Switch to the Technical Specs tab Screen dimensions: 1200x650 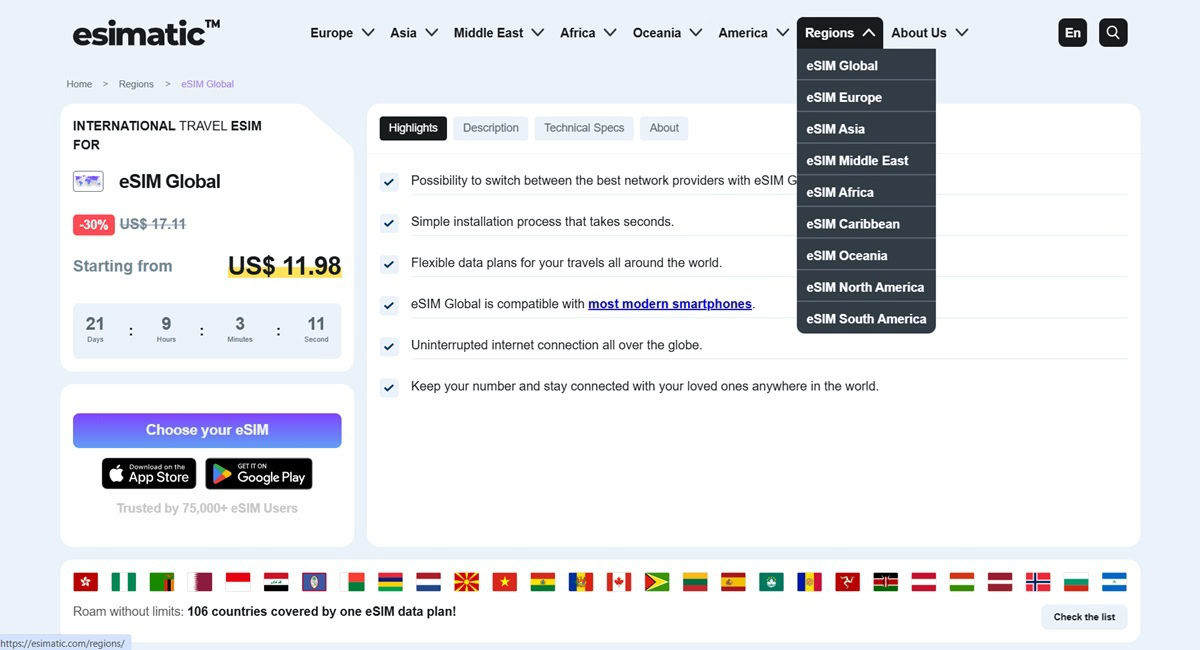(584, 128)
